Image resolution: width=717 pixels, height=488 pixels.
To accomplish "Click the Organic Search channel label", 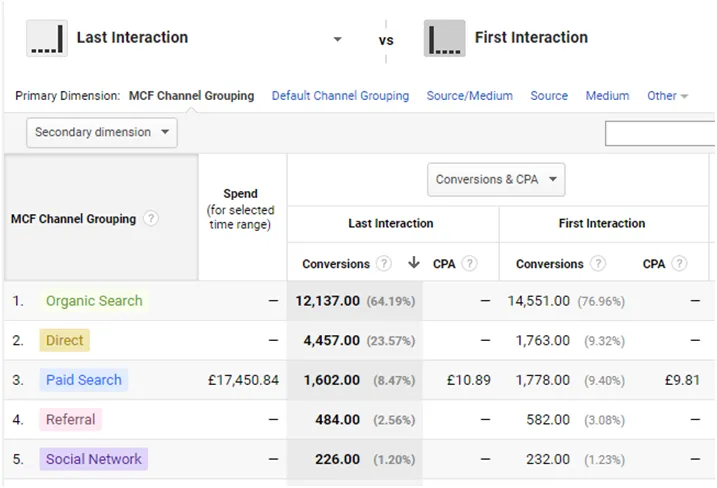I will [x=94, y=301].
